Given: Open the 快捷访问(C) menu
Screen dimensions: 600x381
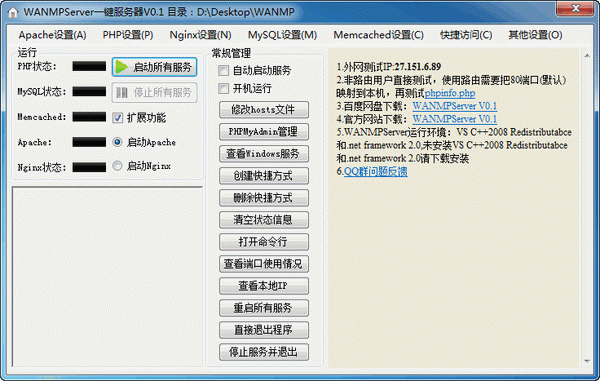Looking at the screenshot, I should point(466,35).
